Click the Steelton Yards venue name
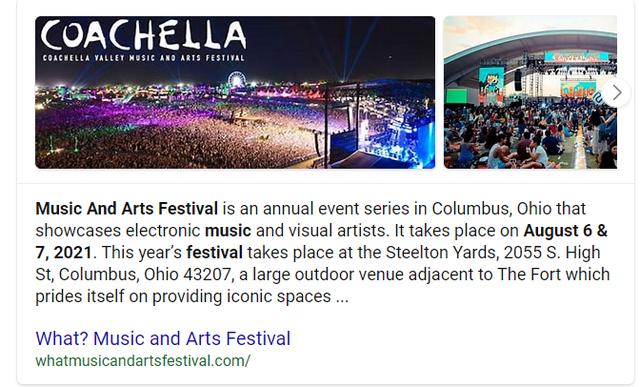 pyautogui.click(x=442, y=253)
